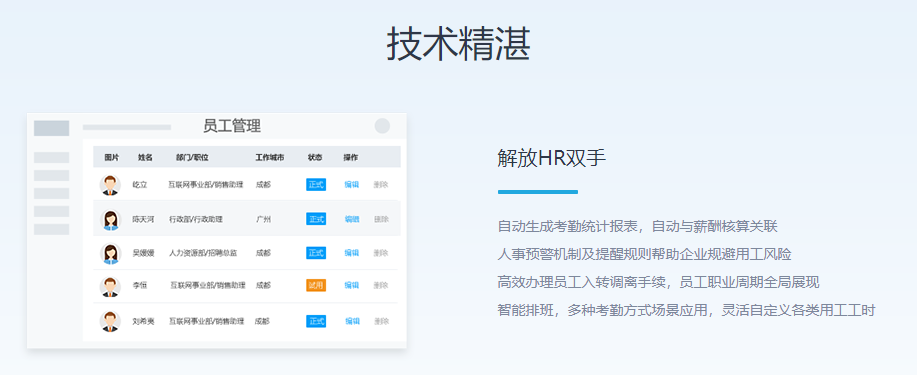This screenshot has width=917, height=375.
Task: Click the 正式 status badge for 屹立
Action: click(x=316, y=185)
